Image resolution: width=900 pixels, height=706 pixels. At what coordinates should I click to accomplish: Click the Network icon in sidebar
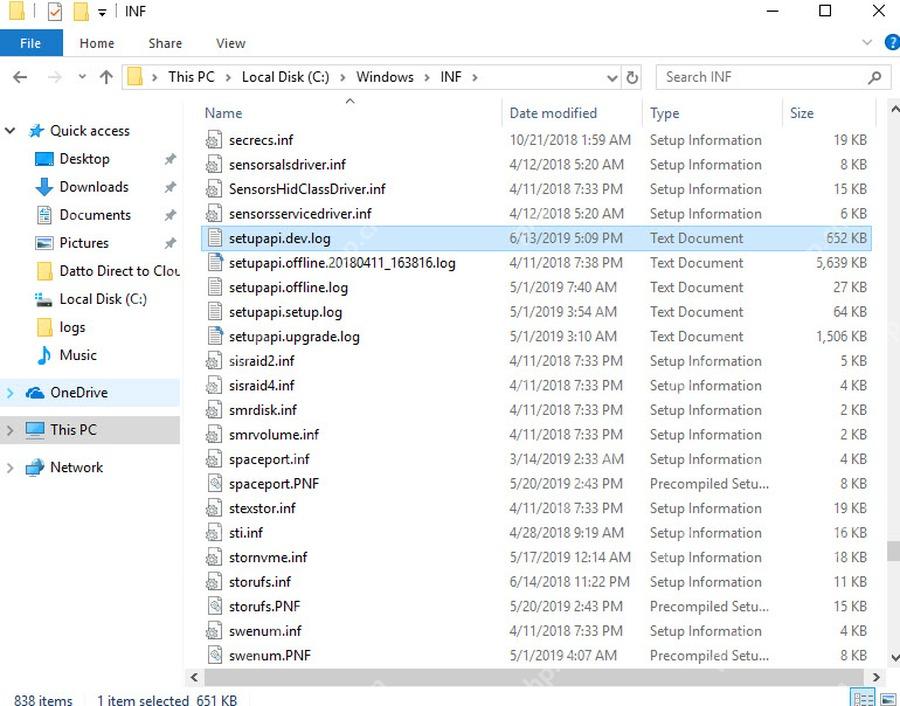(x=35, y=468)
